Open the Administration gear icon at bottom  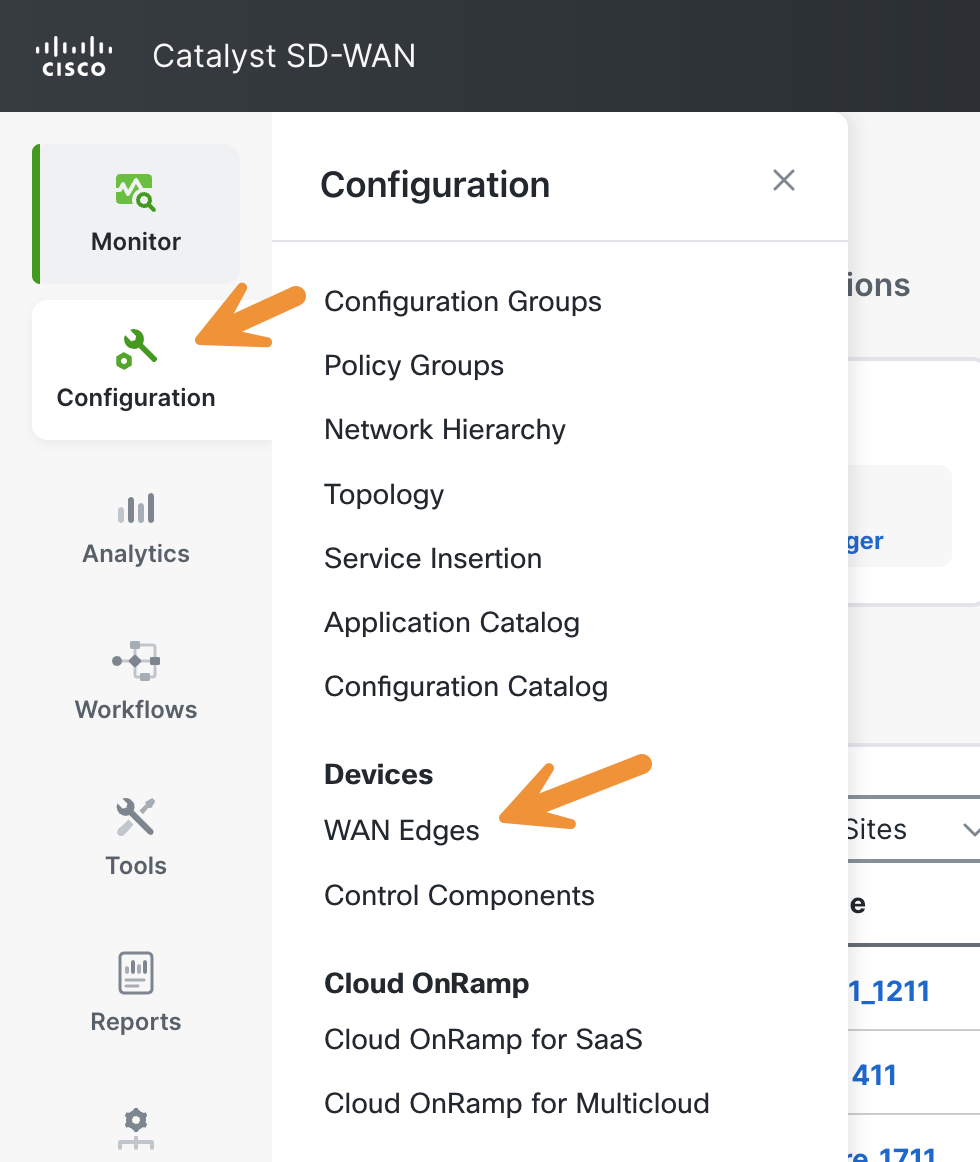(x=136, y=1129)
